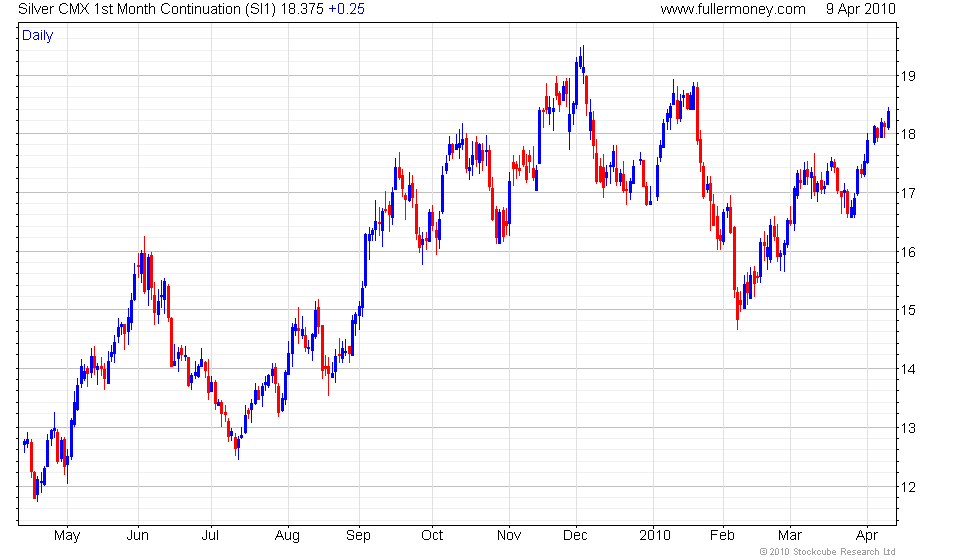Click the chart title 'Silver CMX 1st Month Continuation (SI1)'

147,9
